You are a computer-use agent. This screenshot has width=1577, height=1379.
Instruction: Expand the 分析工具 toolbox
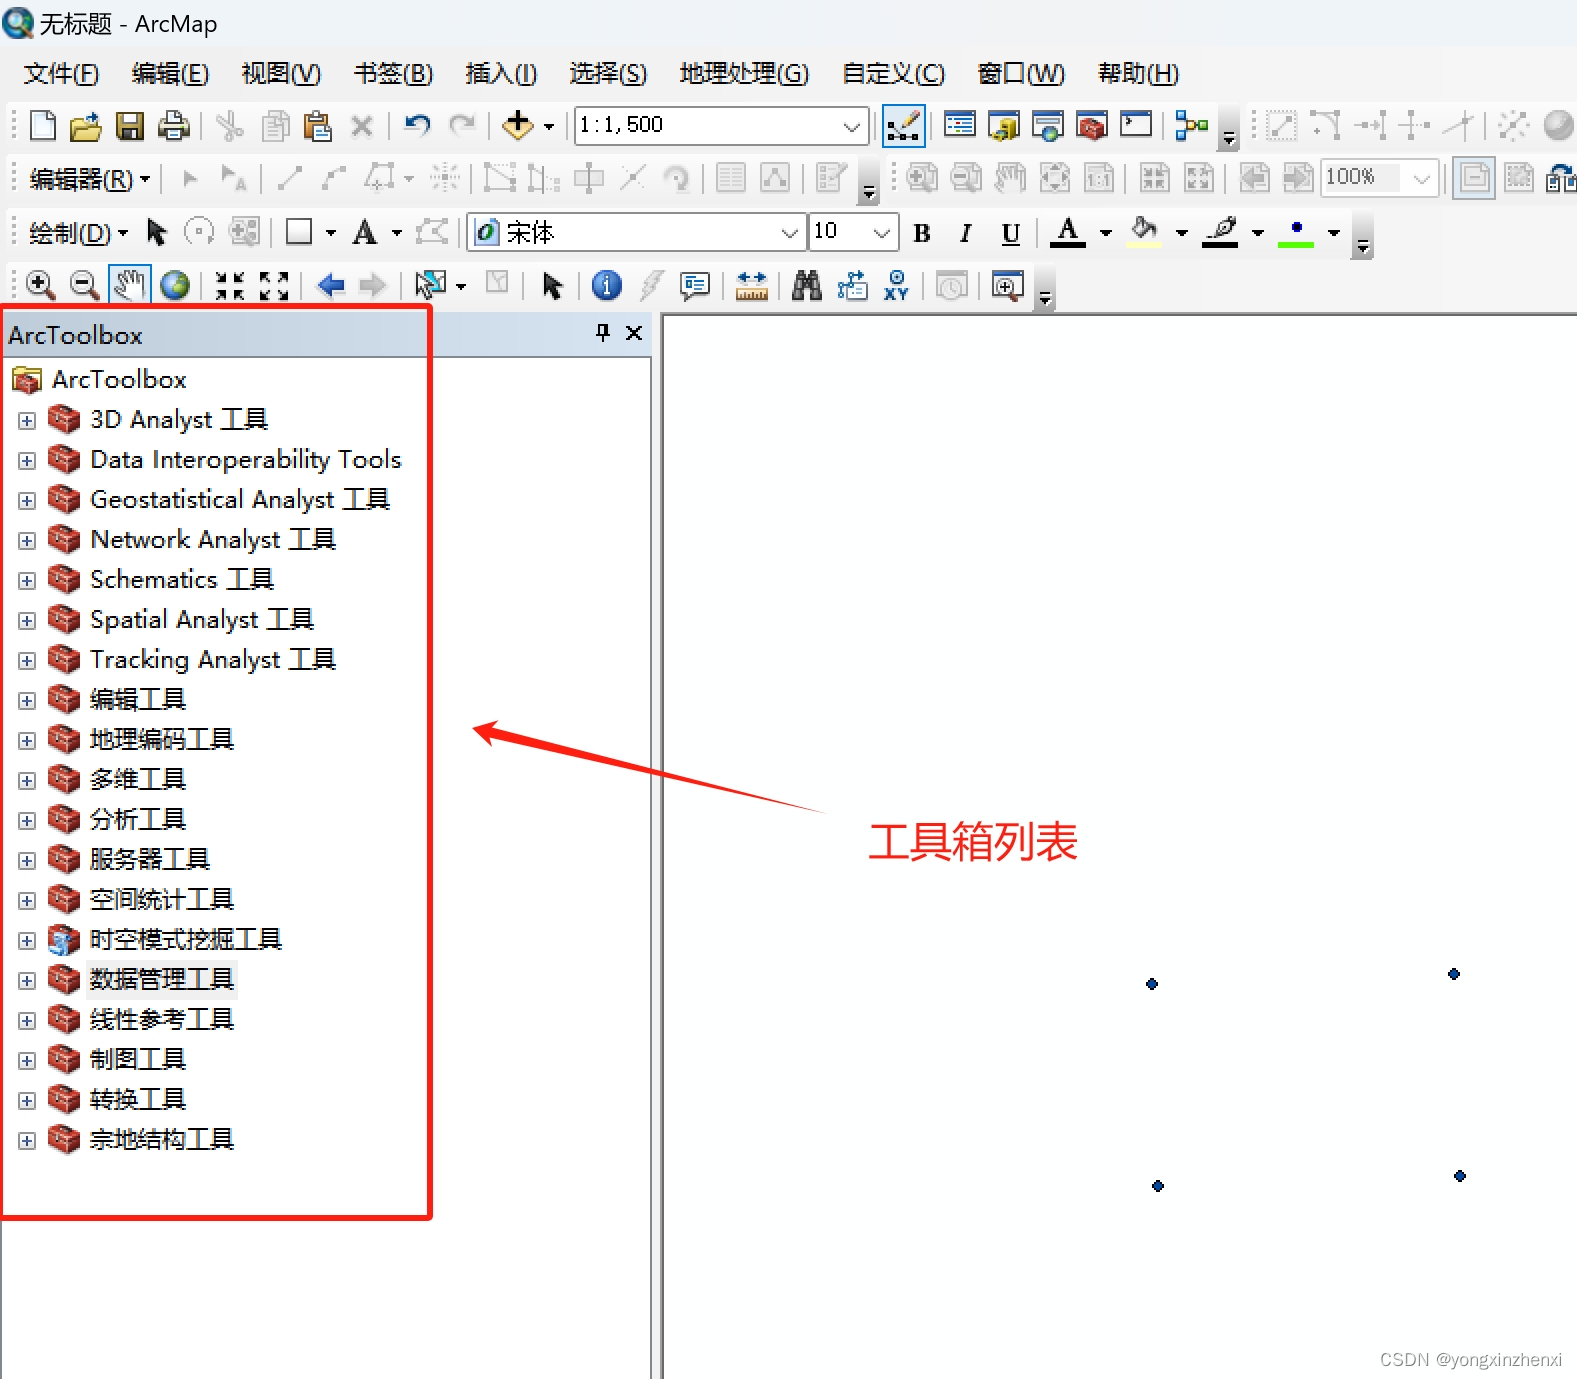click(27, 821)
